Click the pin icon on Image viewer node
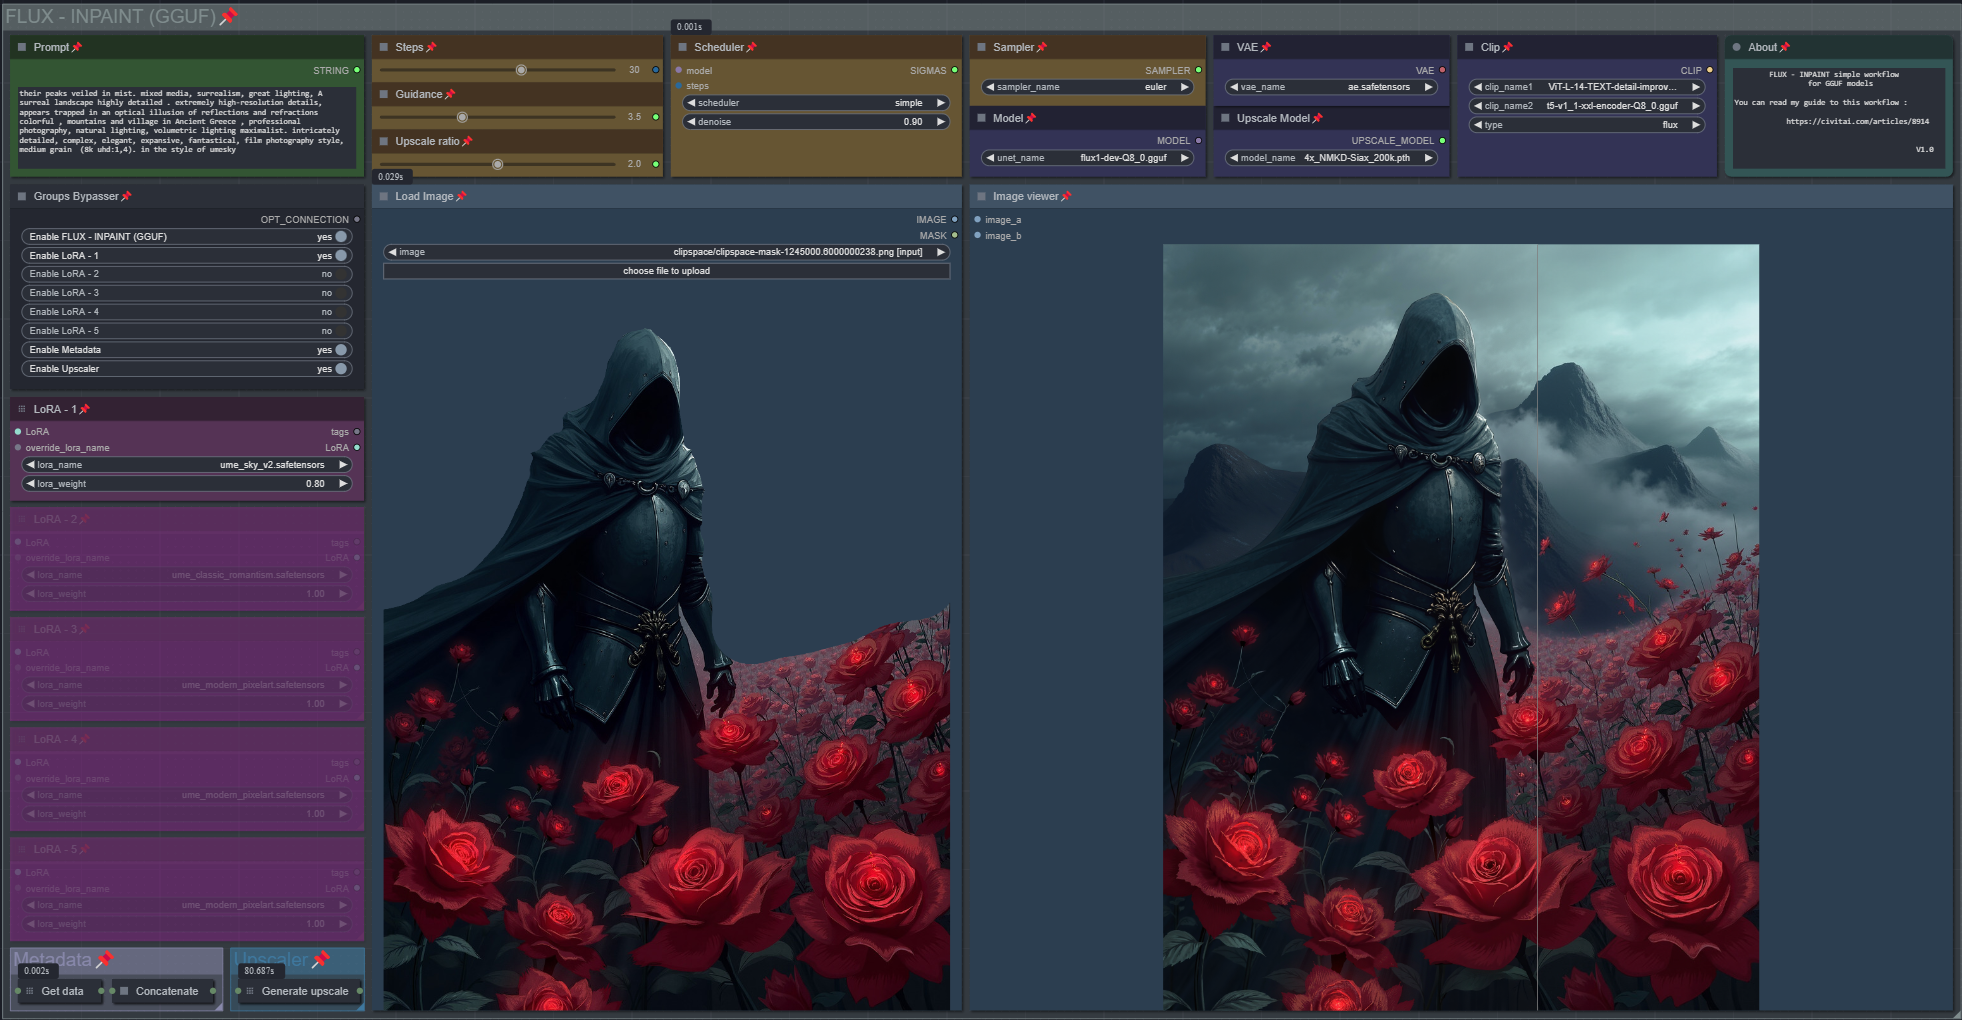This screenshot has width=1962, height=1020. pos(1066,196)
